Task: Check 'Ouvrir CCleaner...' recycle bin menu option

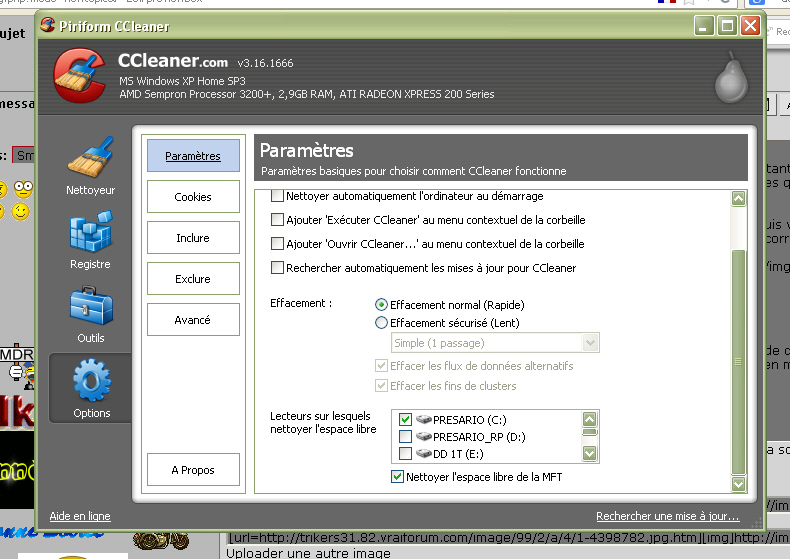Action: pos(277,244)
